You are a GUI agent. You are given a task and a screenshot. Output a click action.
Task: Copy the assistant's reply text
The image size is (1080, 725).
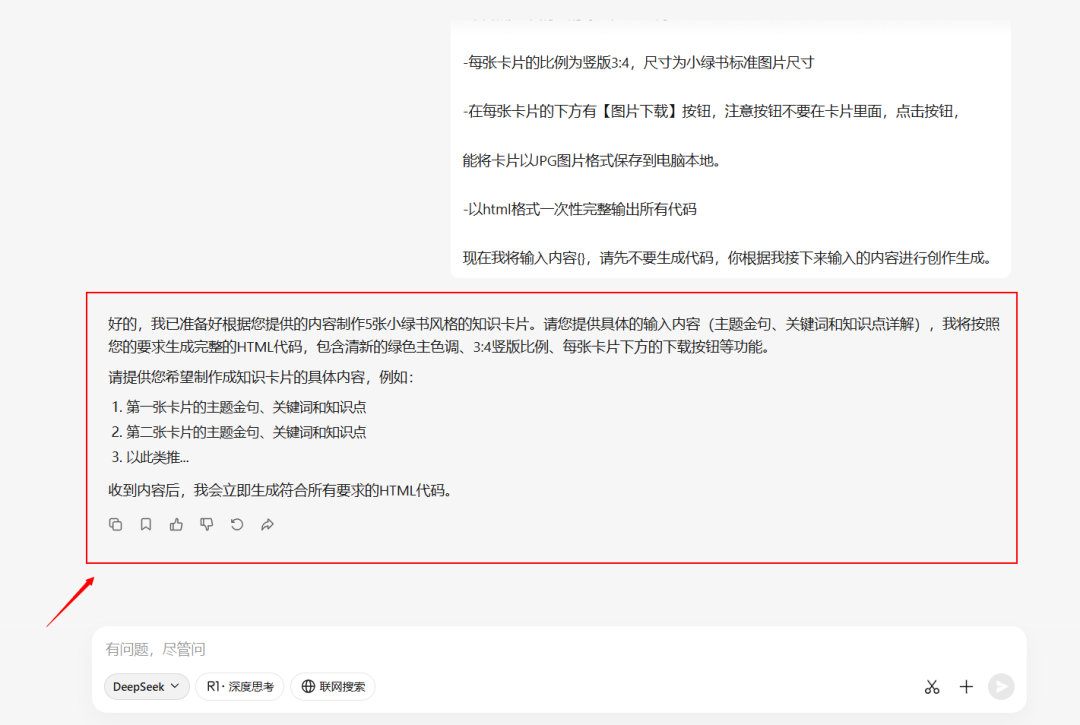(x=115, y=524)
